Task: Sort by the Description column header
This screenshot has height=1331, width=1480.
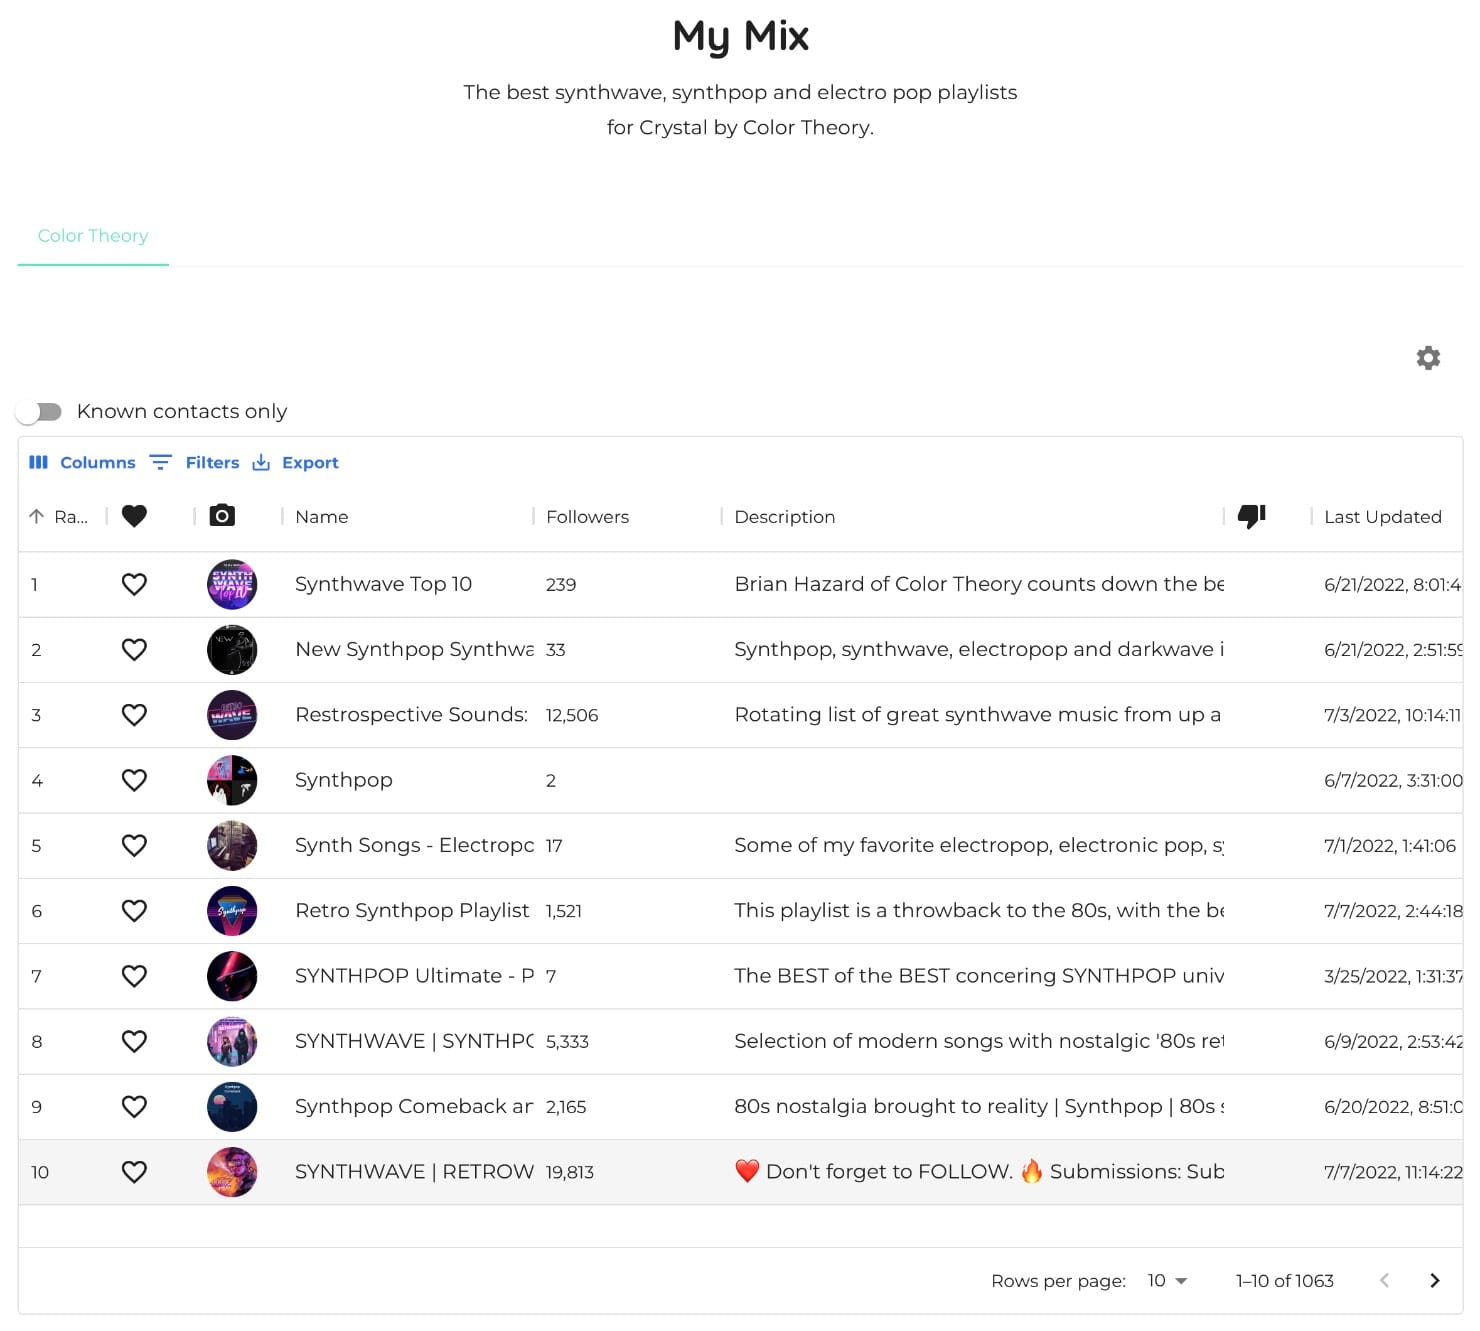Action: pos(785,517)
